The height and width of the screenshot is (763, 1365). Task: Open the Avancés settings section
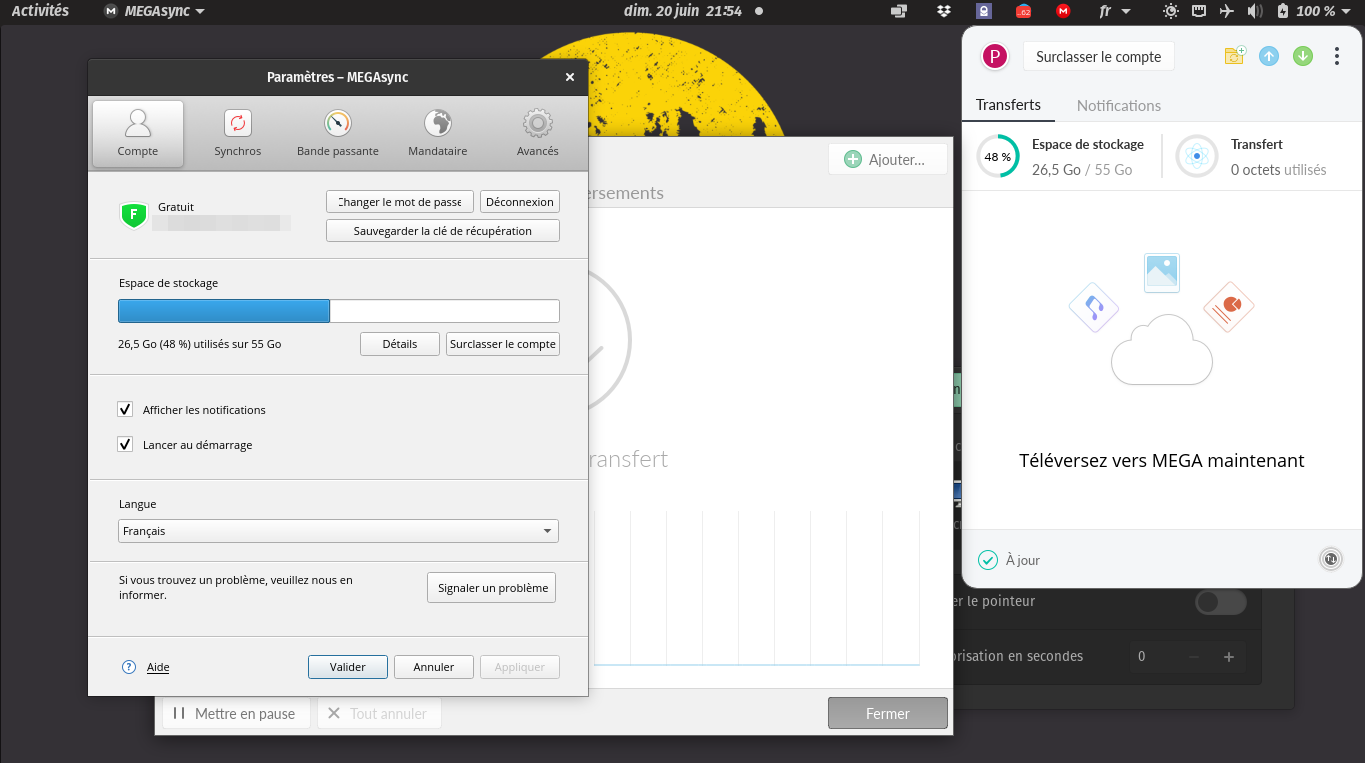pos(537,134)
